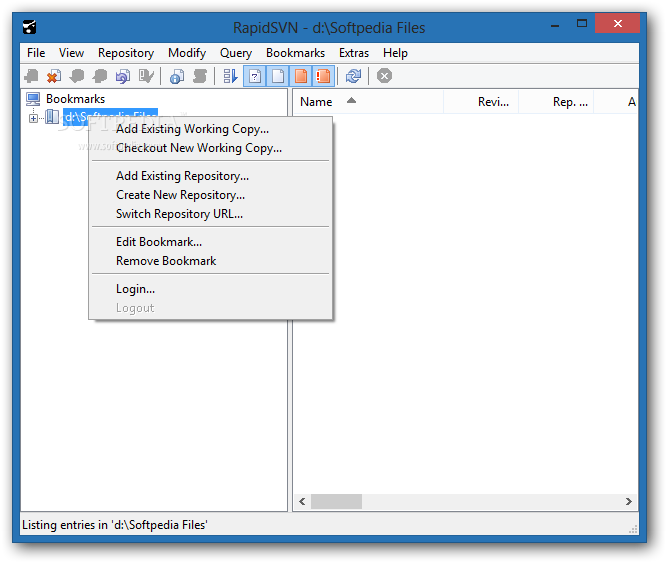Open the Help menu
Image resolution: width=667 pixels, height=563 pixels.
(396, 53)
